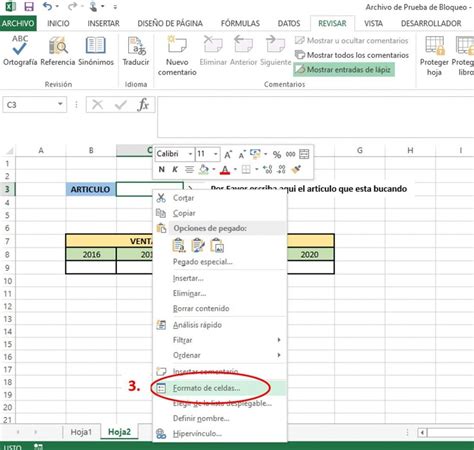Click the Traducir translate icon

click(136, 50)
